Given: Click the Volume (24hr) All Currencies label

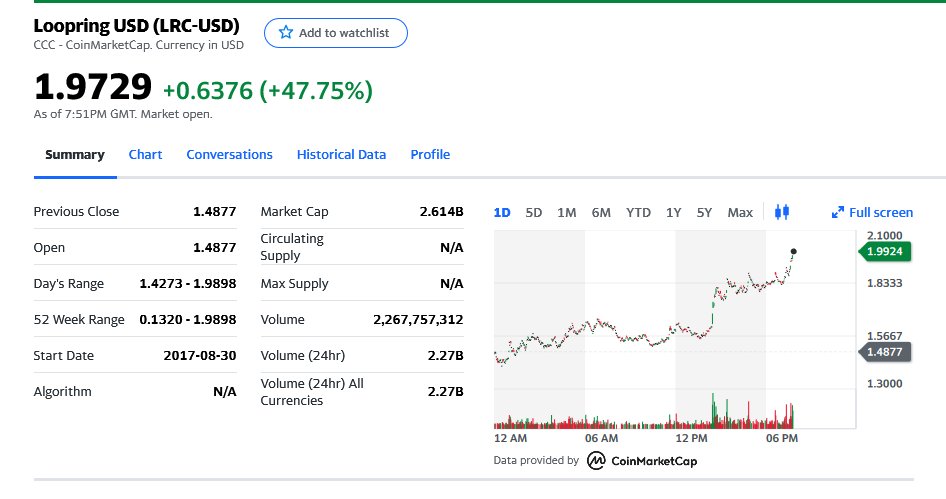Looking at the screenshot, I should (312, 392).
